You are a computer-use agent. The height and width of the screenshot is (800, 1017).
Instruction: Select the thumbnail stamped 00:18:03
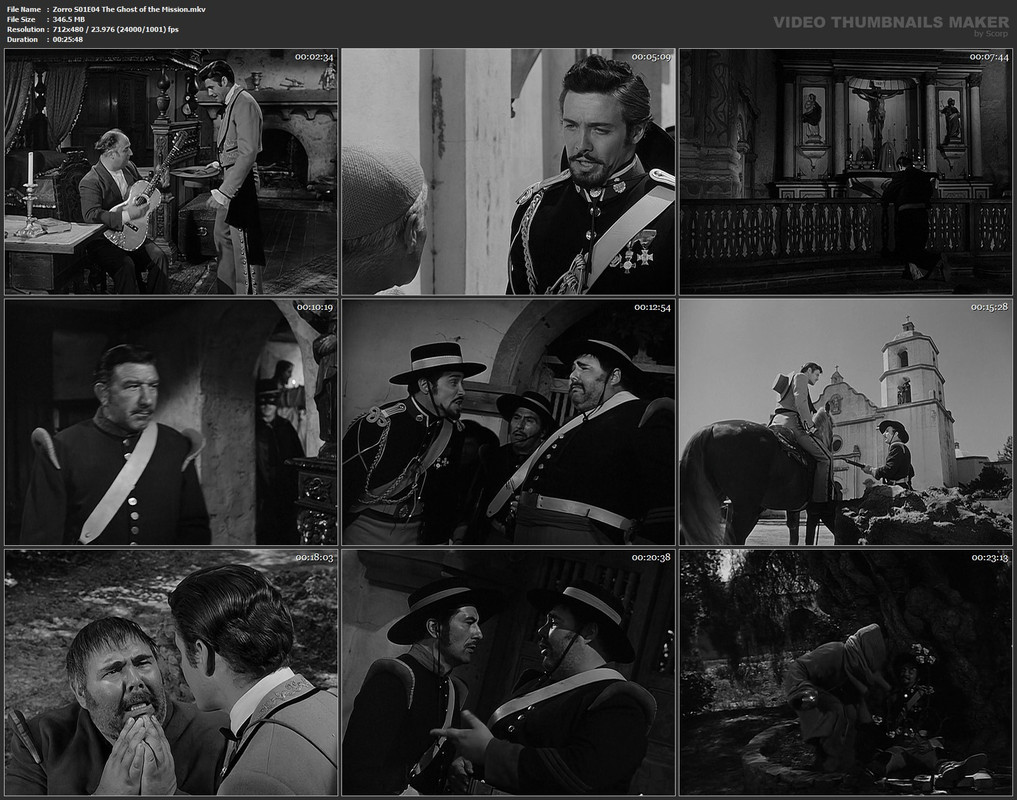(171, 672)
